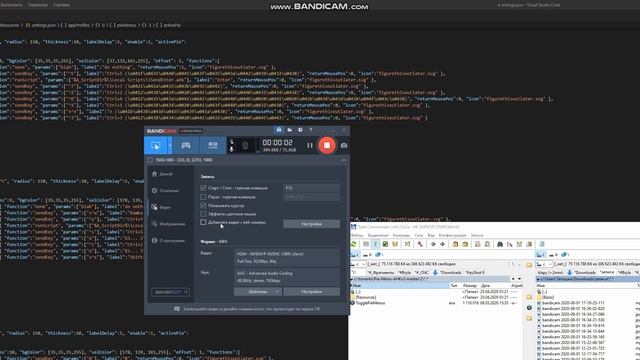Pause the Bandicam recording
Image resolution: width=640 pixels, height=360 pixels.
click(x=310, y=145)
